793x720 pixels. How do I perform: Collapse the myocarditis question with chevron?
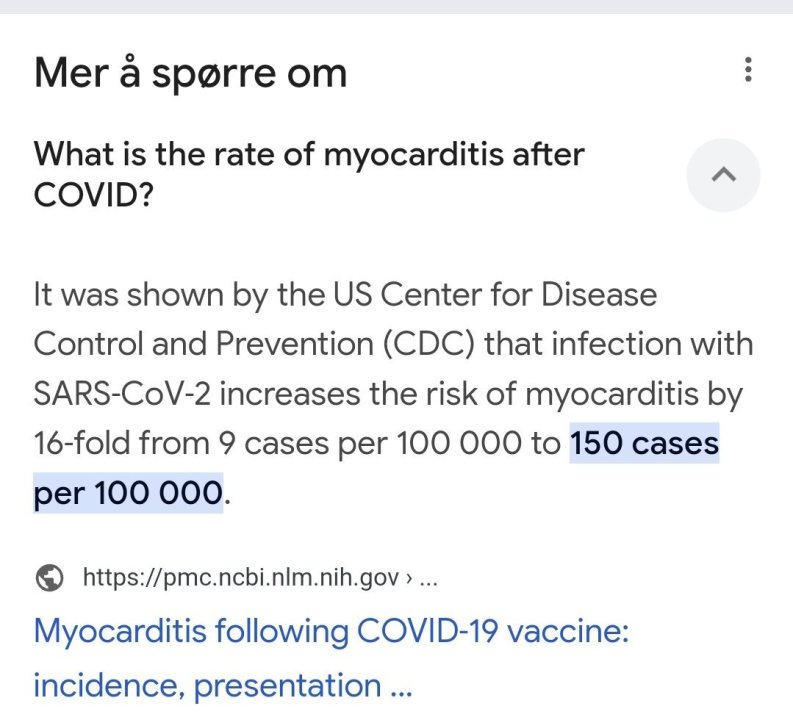[723, 175]
